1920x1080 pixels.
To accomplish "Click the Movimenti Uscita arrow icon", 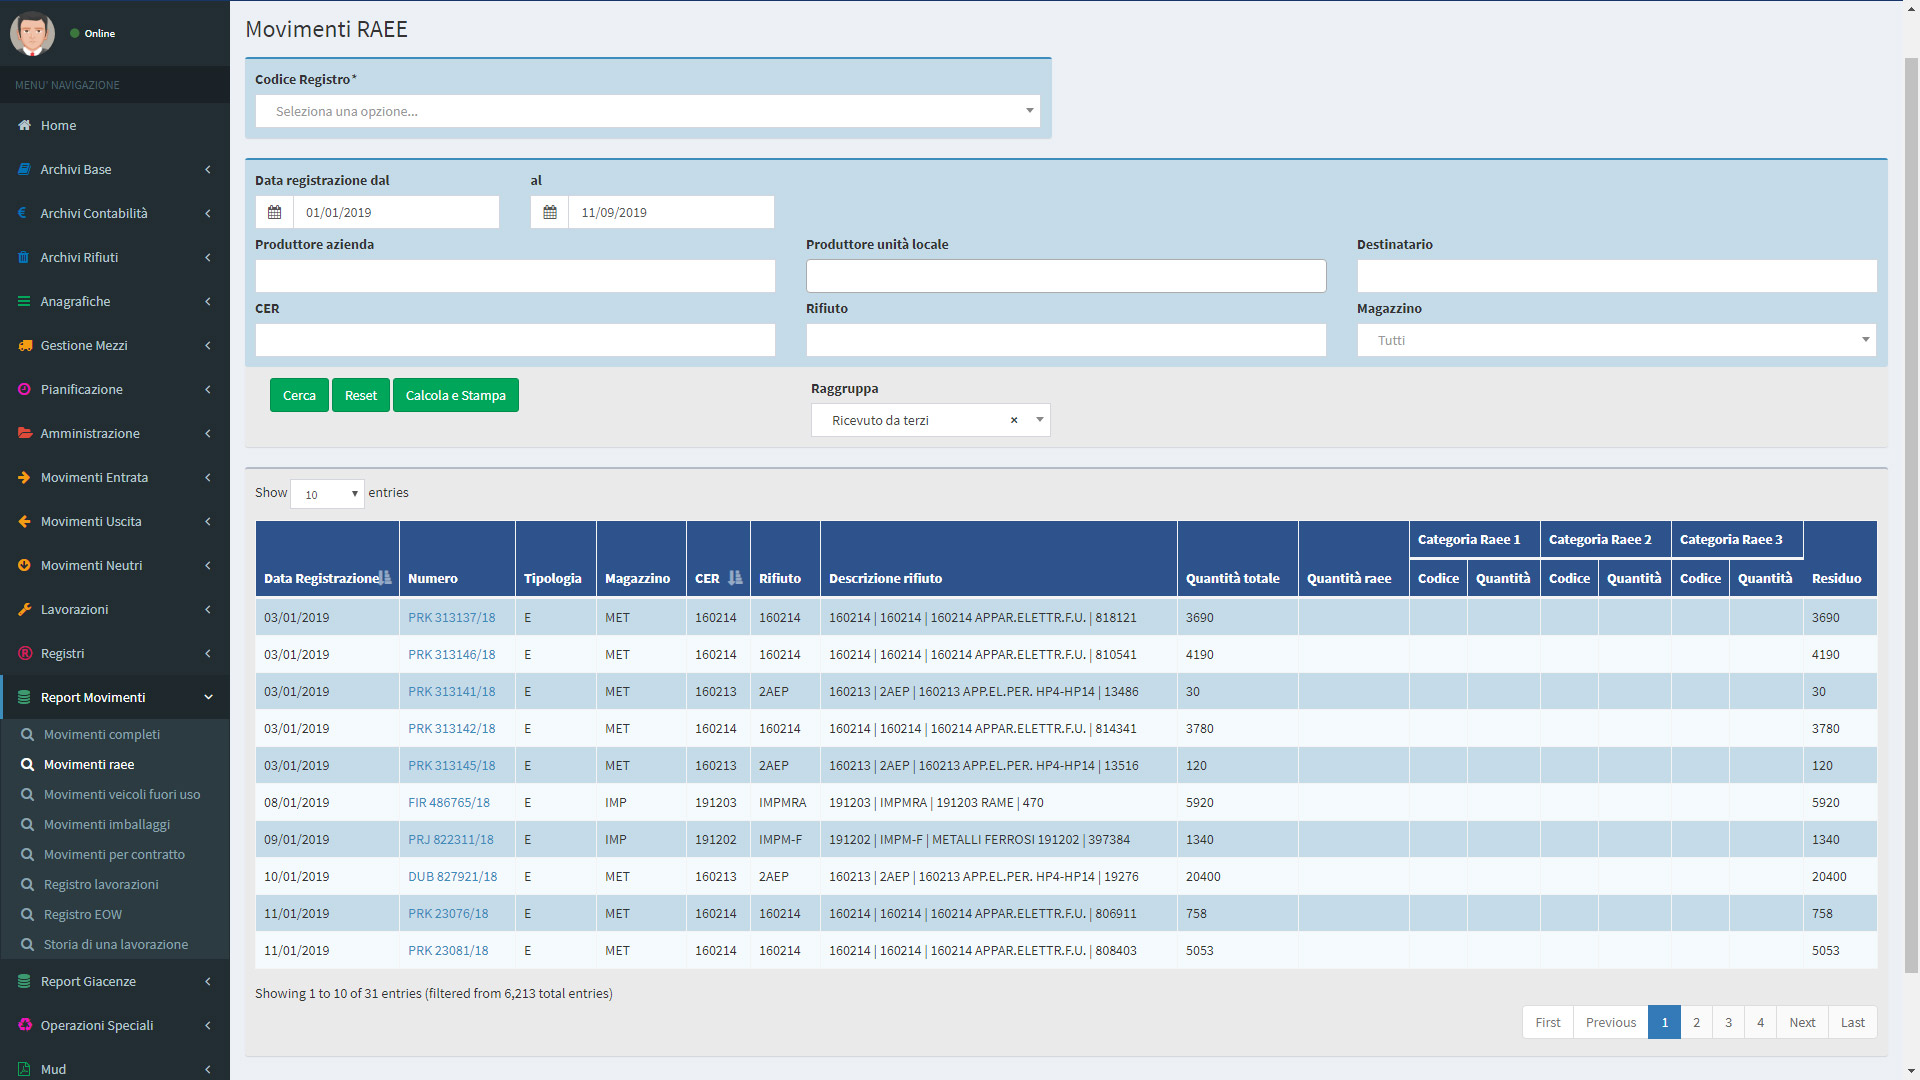I will coord(24,521).
